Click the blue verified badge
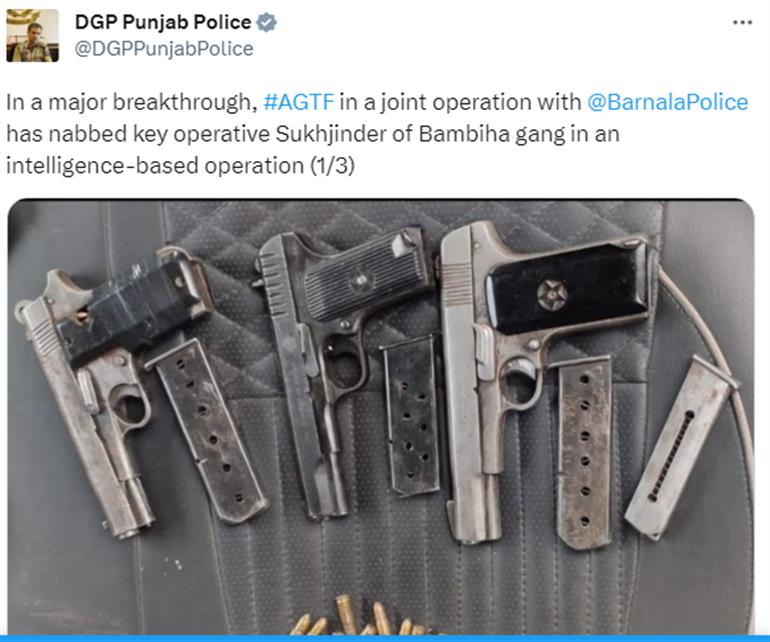770x642 pixels. click(267, 23)
